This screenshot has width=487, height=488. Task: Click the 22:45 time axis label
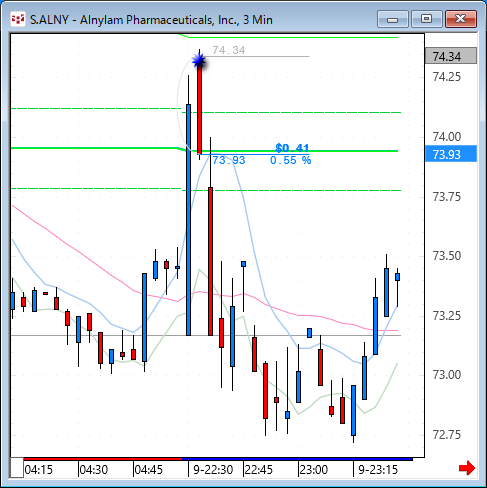point(259,470)
